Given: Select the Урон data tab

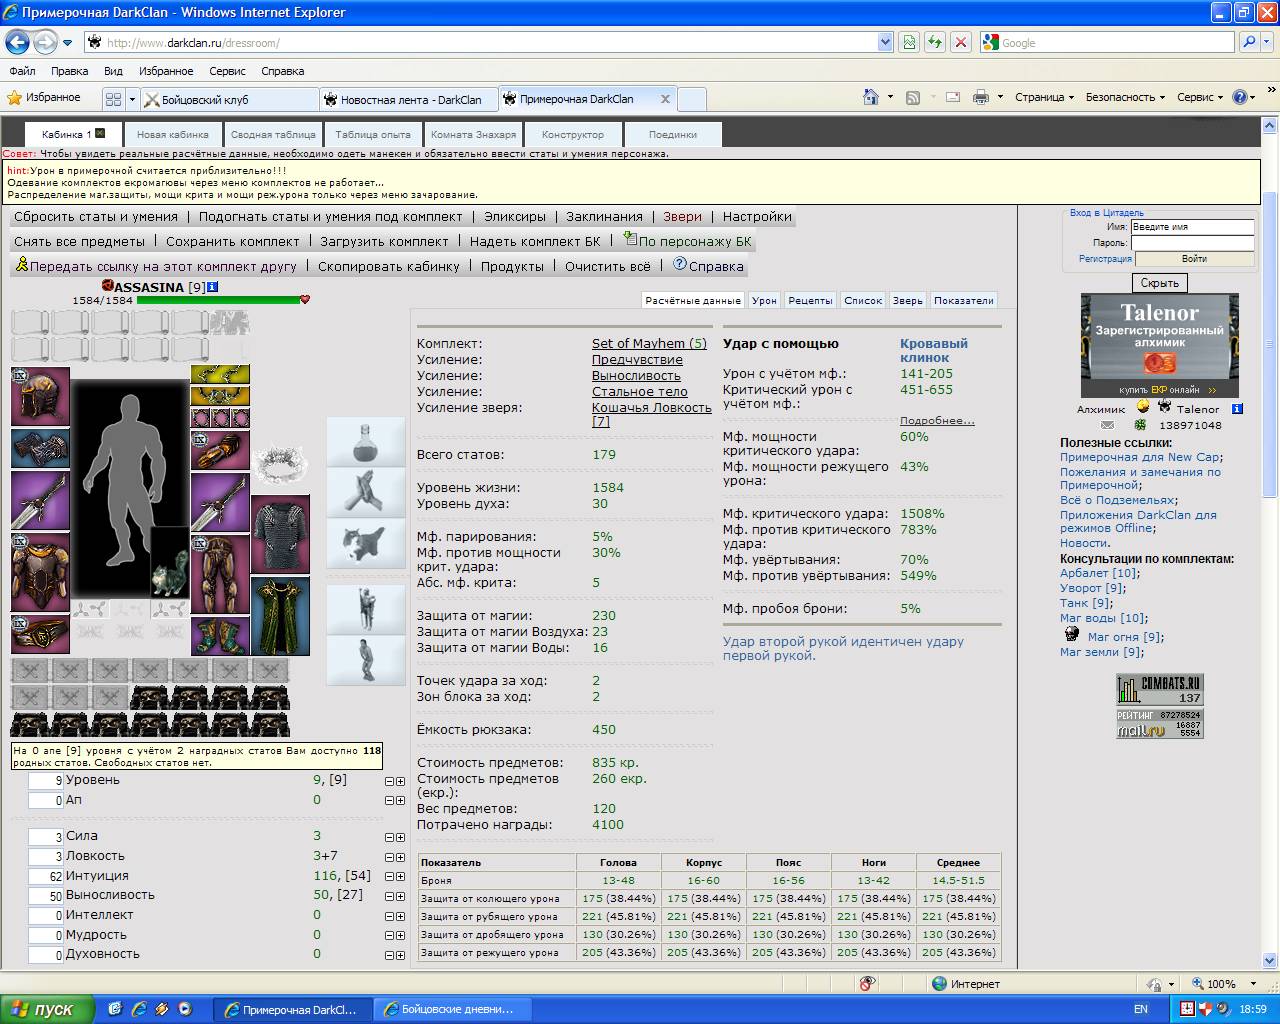Looking at the screenshot, I should pos(765,300).
